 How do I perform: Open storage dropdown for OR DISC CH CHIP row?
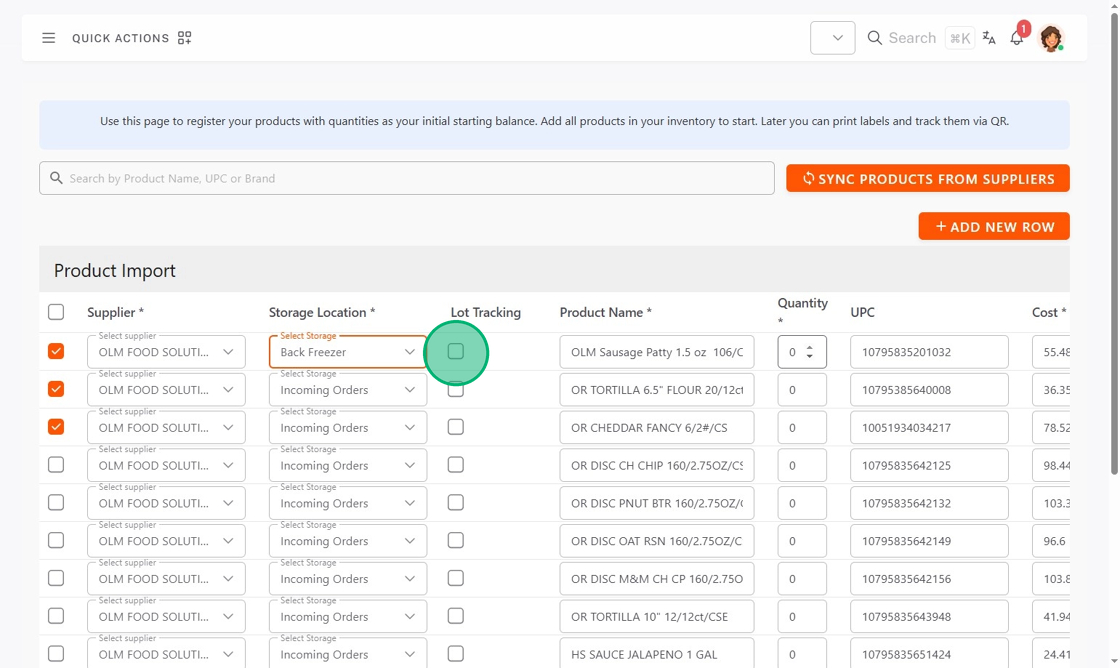click(348, 465)
